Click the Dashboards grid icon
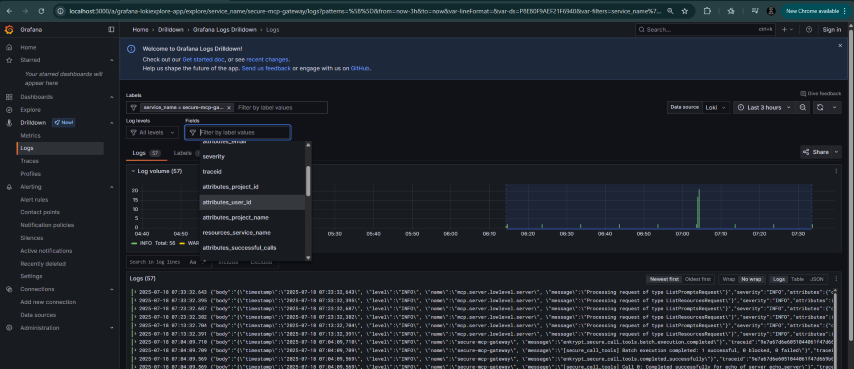Screen dimensions: 854x369 (x=9, y=97)
